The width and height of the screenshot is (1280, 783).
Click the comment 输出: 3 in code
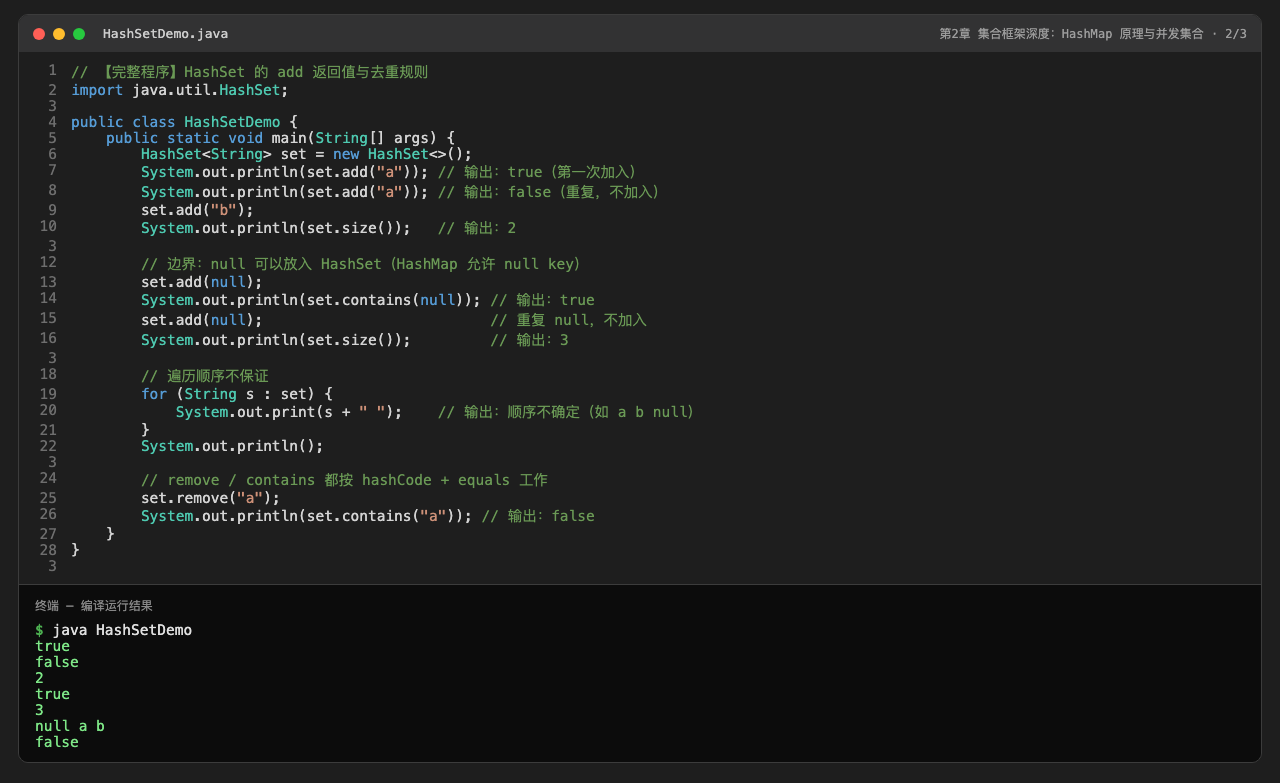pos(530,340)
